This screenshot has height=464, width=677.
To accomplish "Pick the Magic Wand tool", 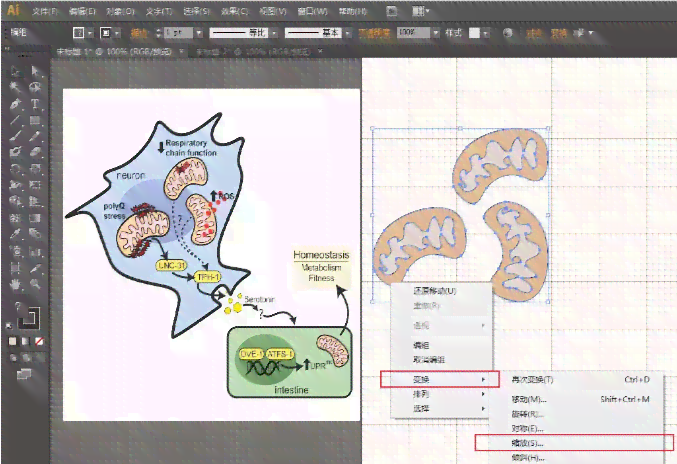I will pyautogui.click(x=15, y=88).
